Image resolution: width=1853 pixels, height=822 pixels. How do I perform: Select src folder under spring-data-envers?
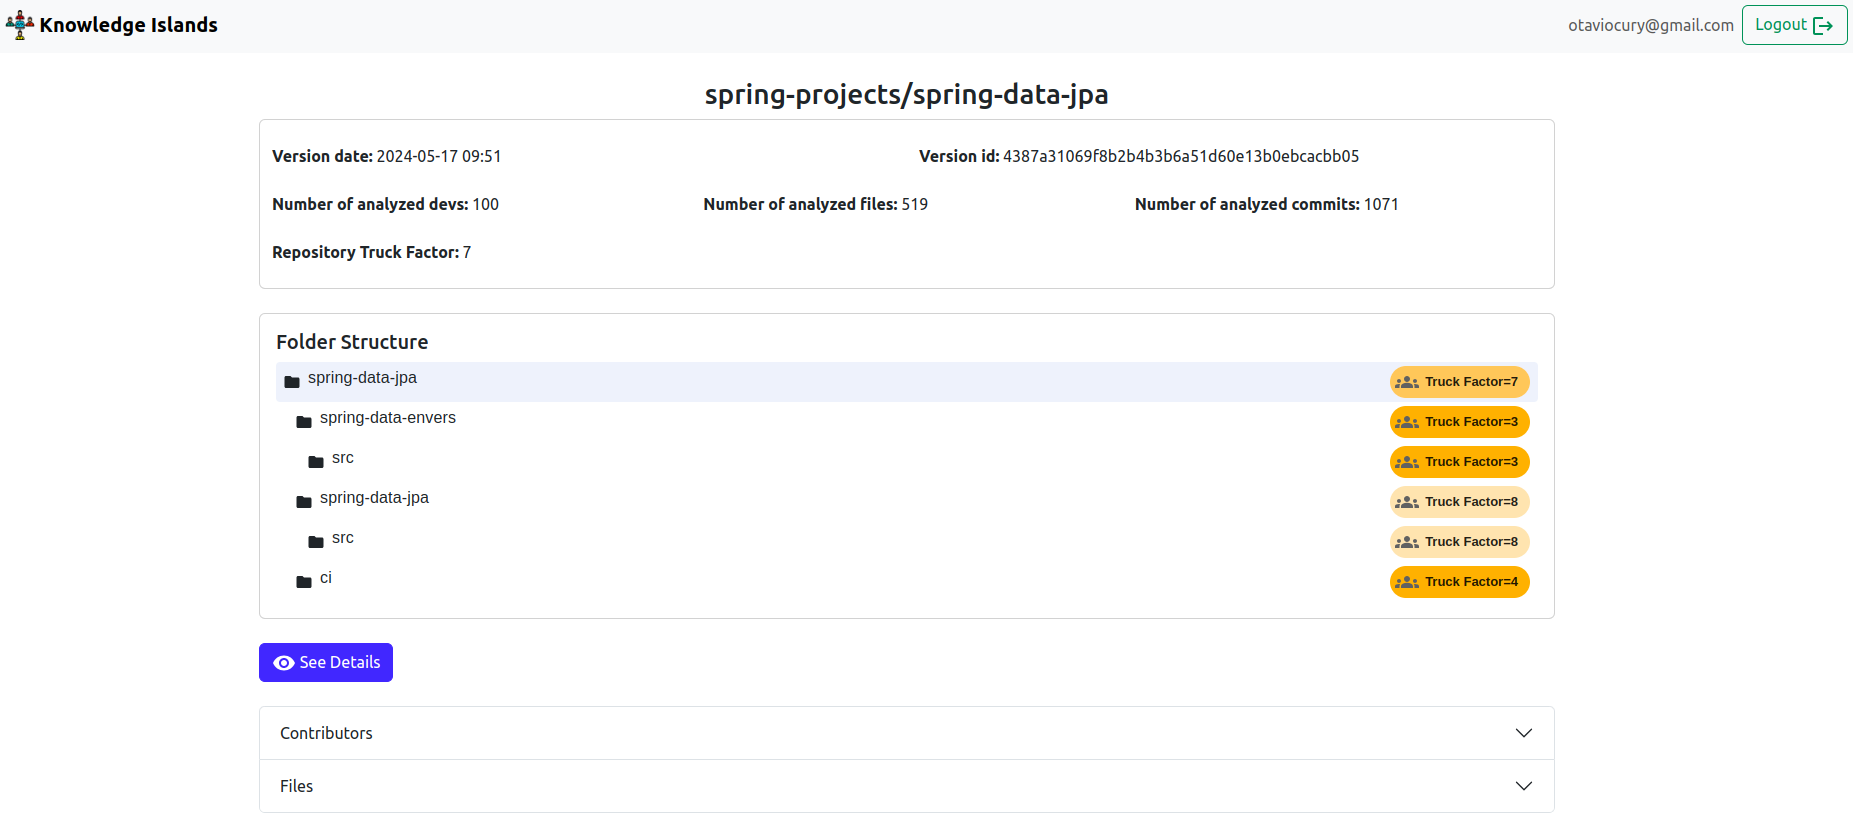point(343,458)
